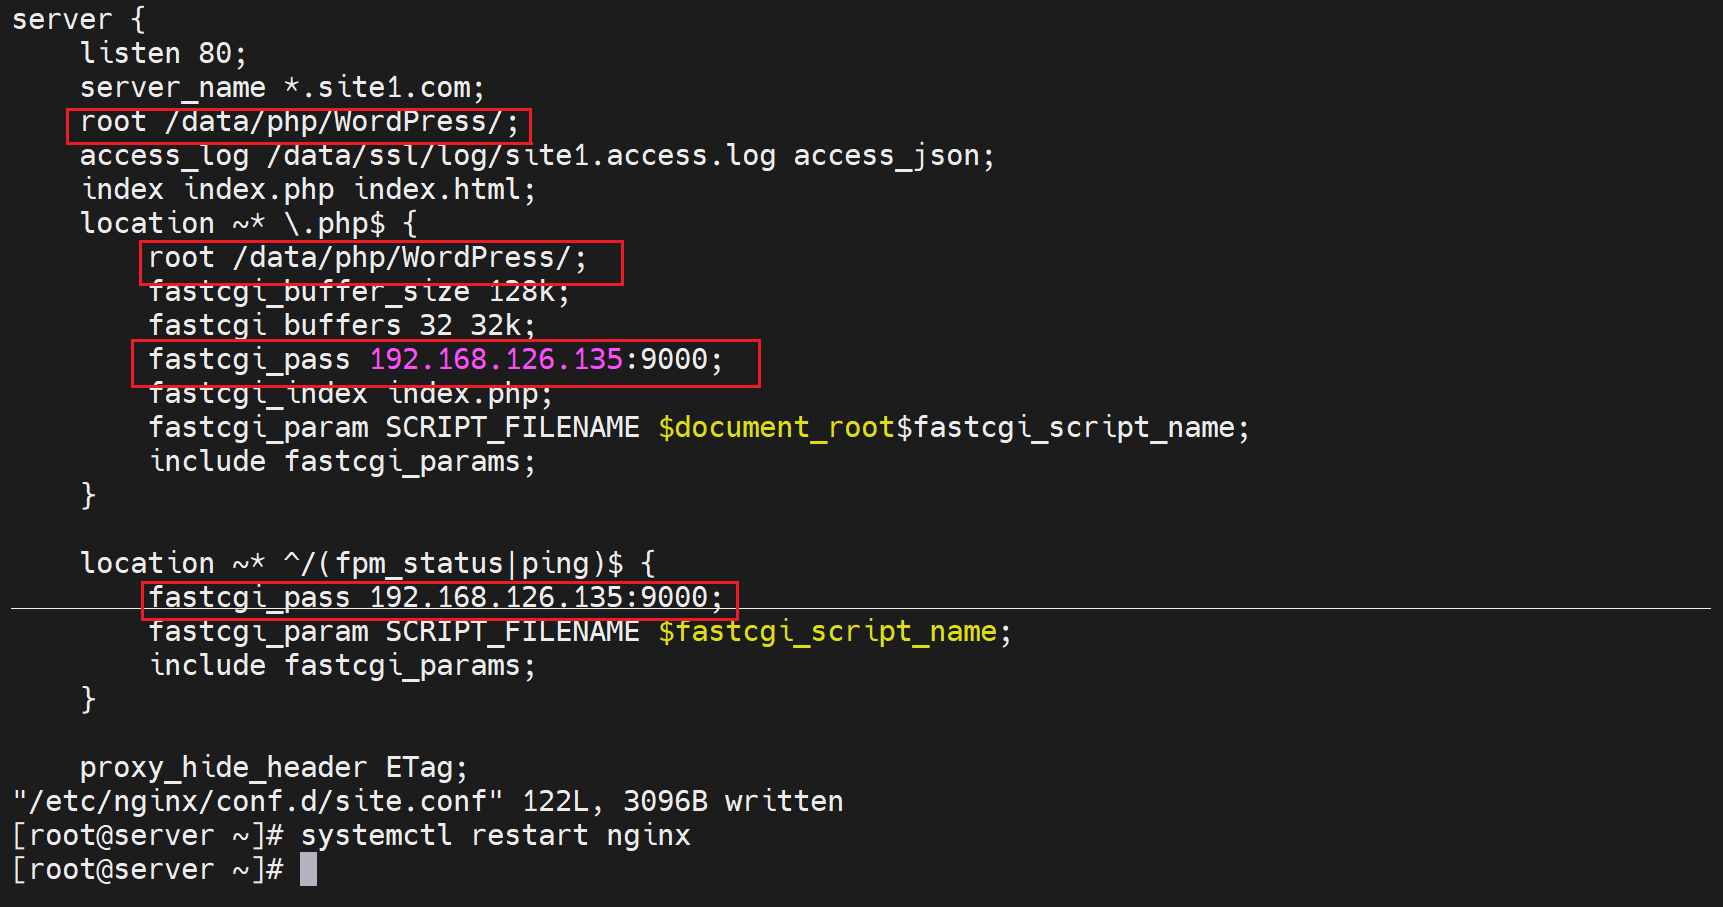Click the fpm_status|ping location line
This screenshot has height=907, width=1723.
[x=367, y=563]
